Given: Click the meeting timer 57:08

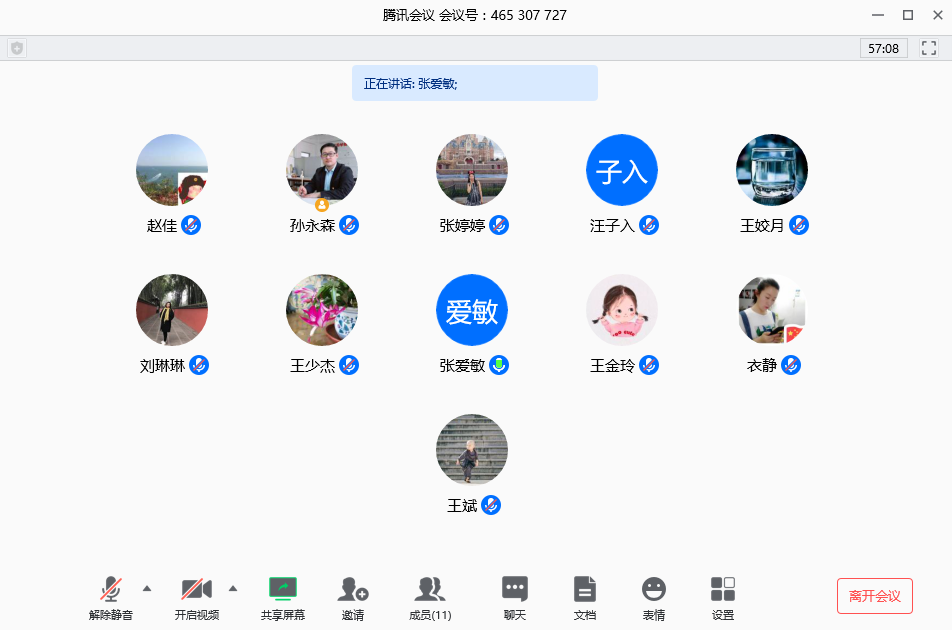Looking at the screenshot, I should coord(883,48).
